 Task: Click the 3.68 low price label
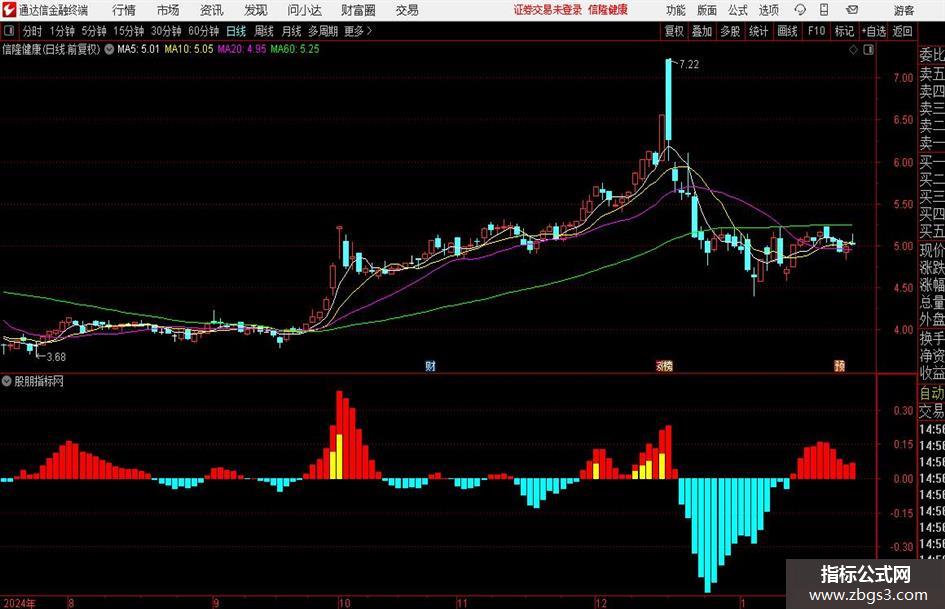(55, 356)
